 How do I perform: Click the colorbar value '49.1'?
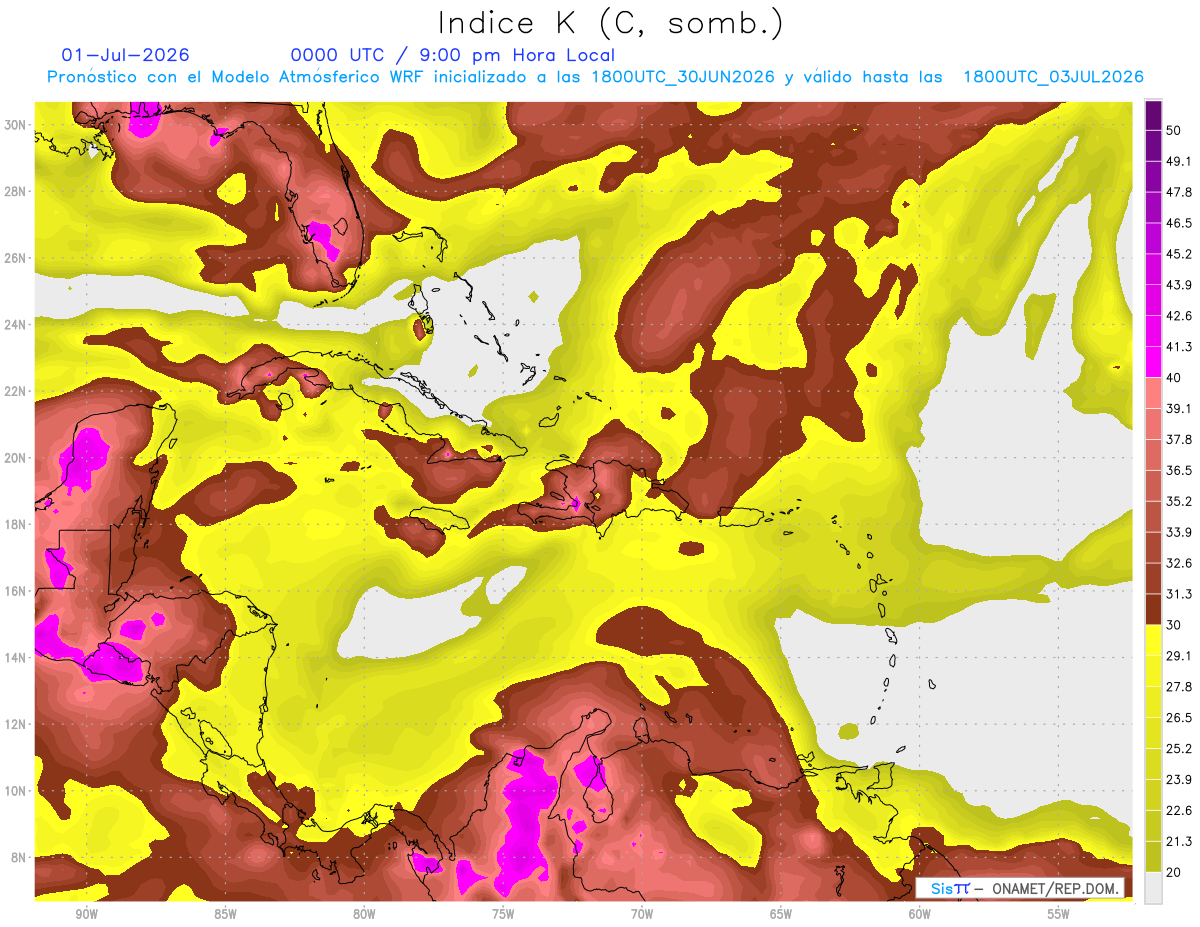point(1179,161)
